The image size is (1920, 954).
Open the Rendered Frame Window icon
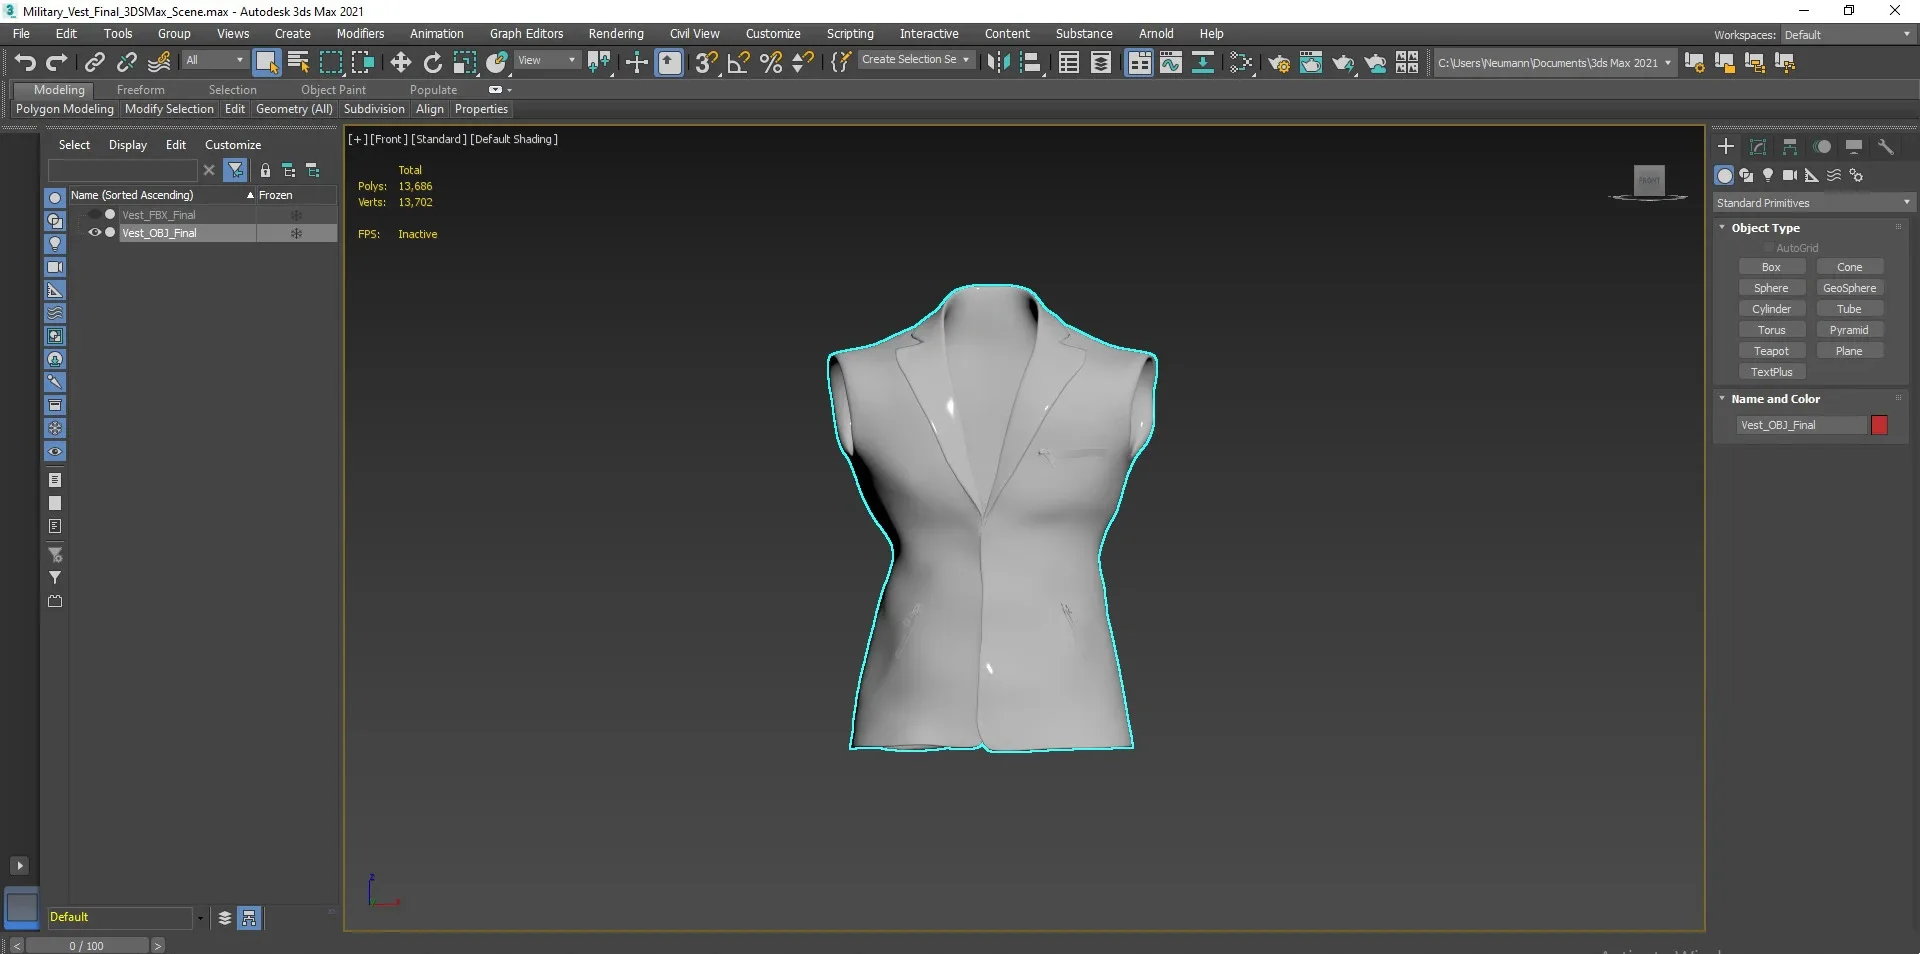[1310, 63]
